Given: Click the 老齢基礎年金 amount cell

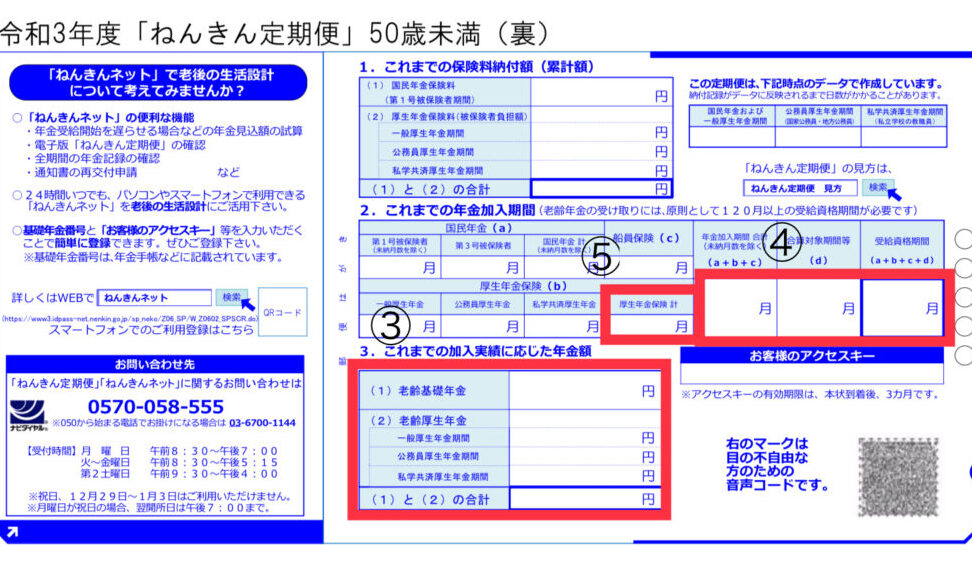Looking at the screenshot, I should [585, 392].
